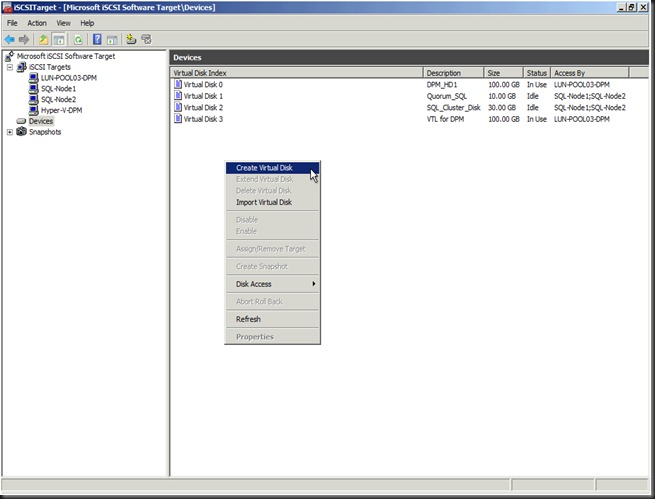Click the green Refresh toolbar icon

[78, 39]
